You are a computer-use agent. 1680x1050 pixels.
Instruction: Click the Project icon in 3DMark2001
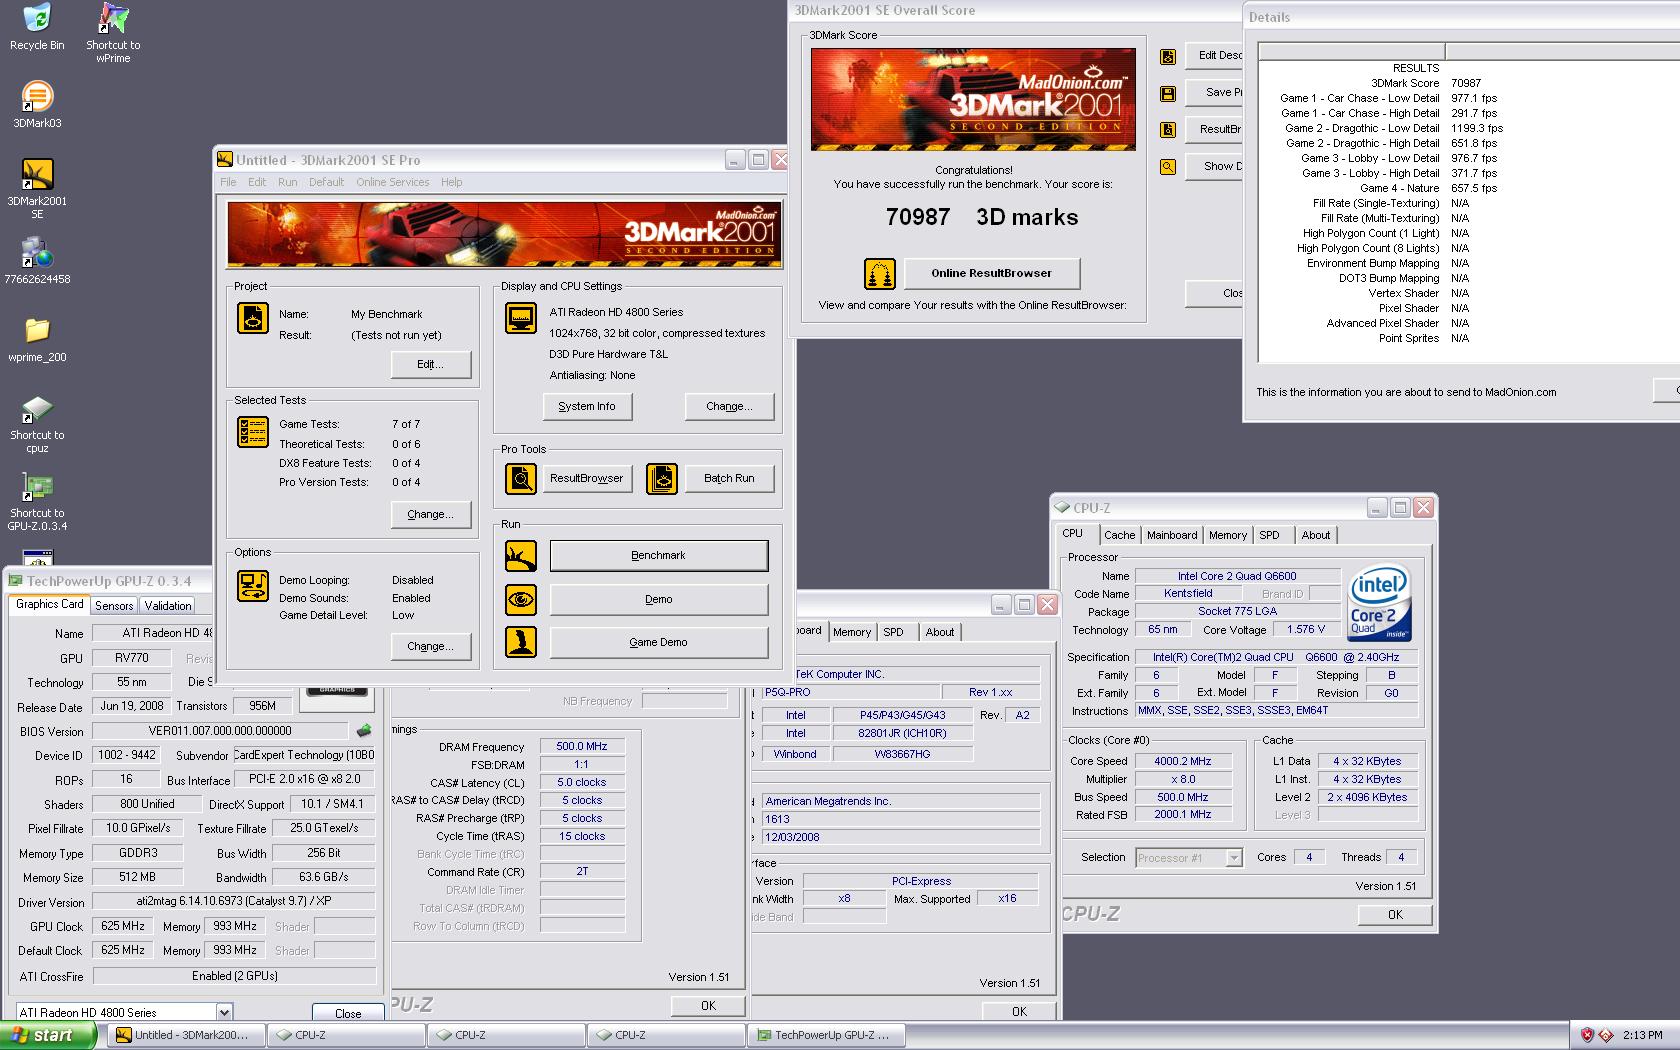click(252, 318)
